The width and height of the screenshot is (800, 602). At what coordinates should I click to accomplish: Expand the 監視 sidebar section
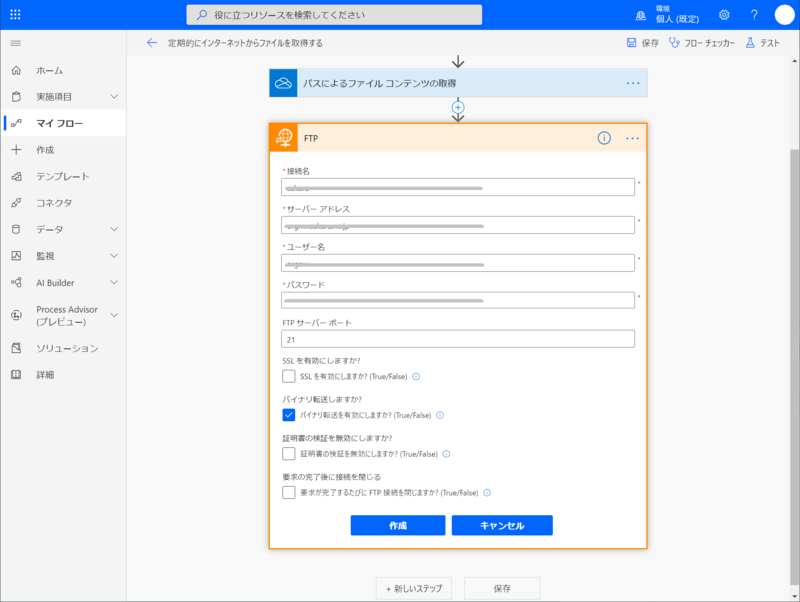point(114,256)
